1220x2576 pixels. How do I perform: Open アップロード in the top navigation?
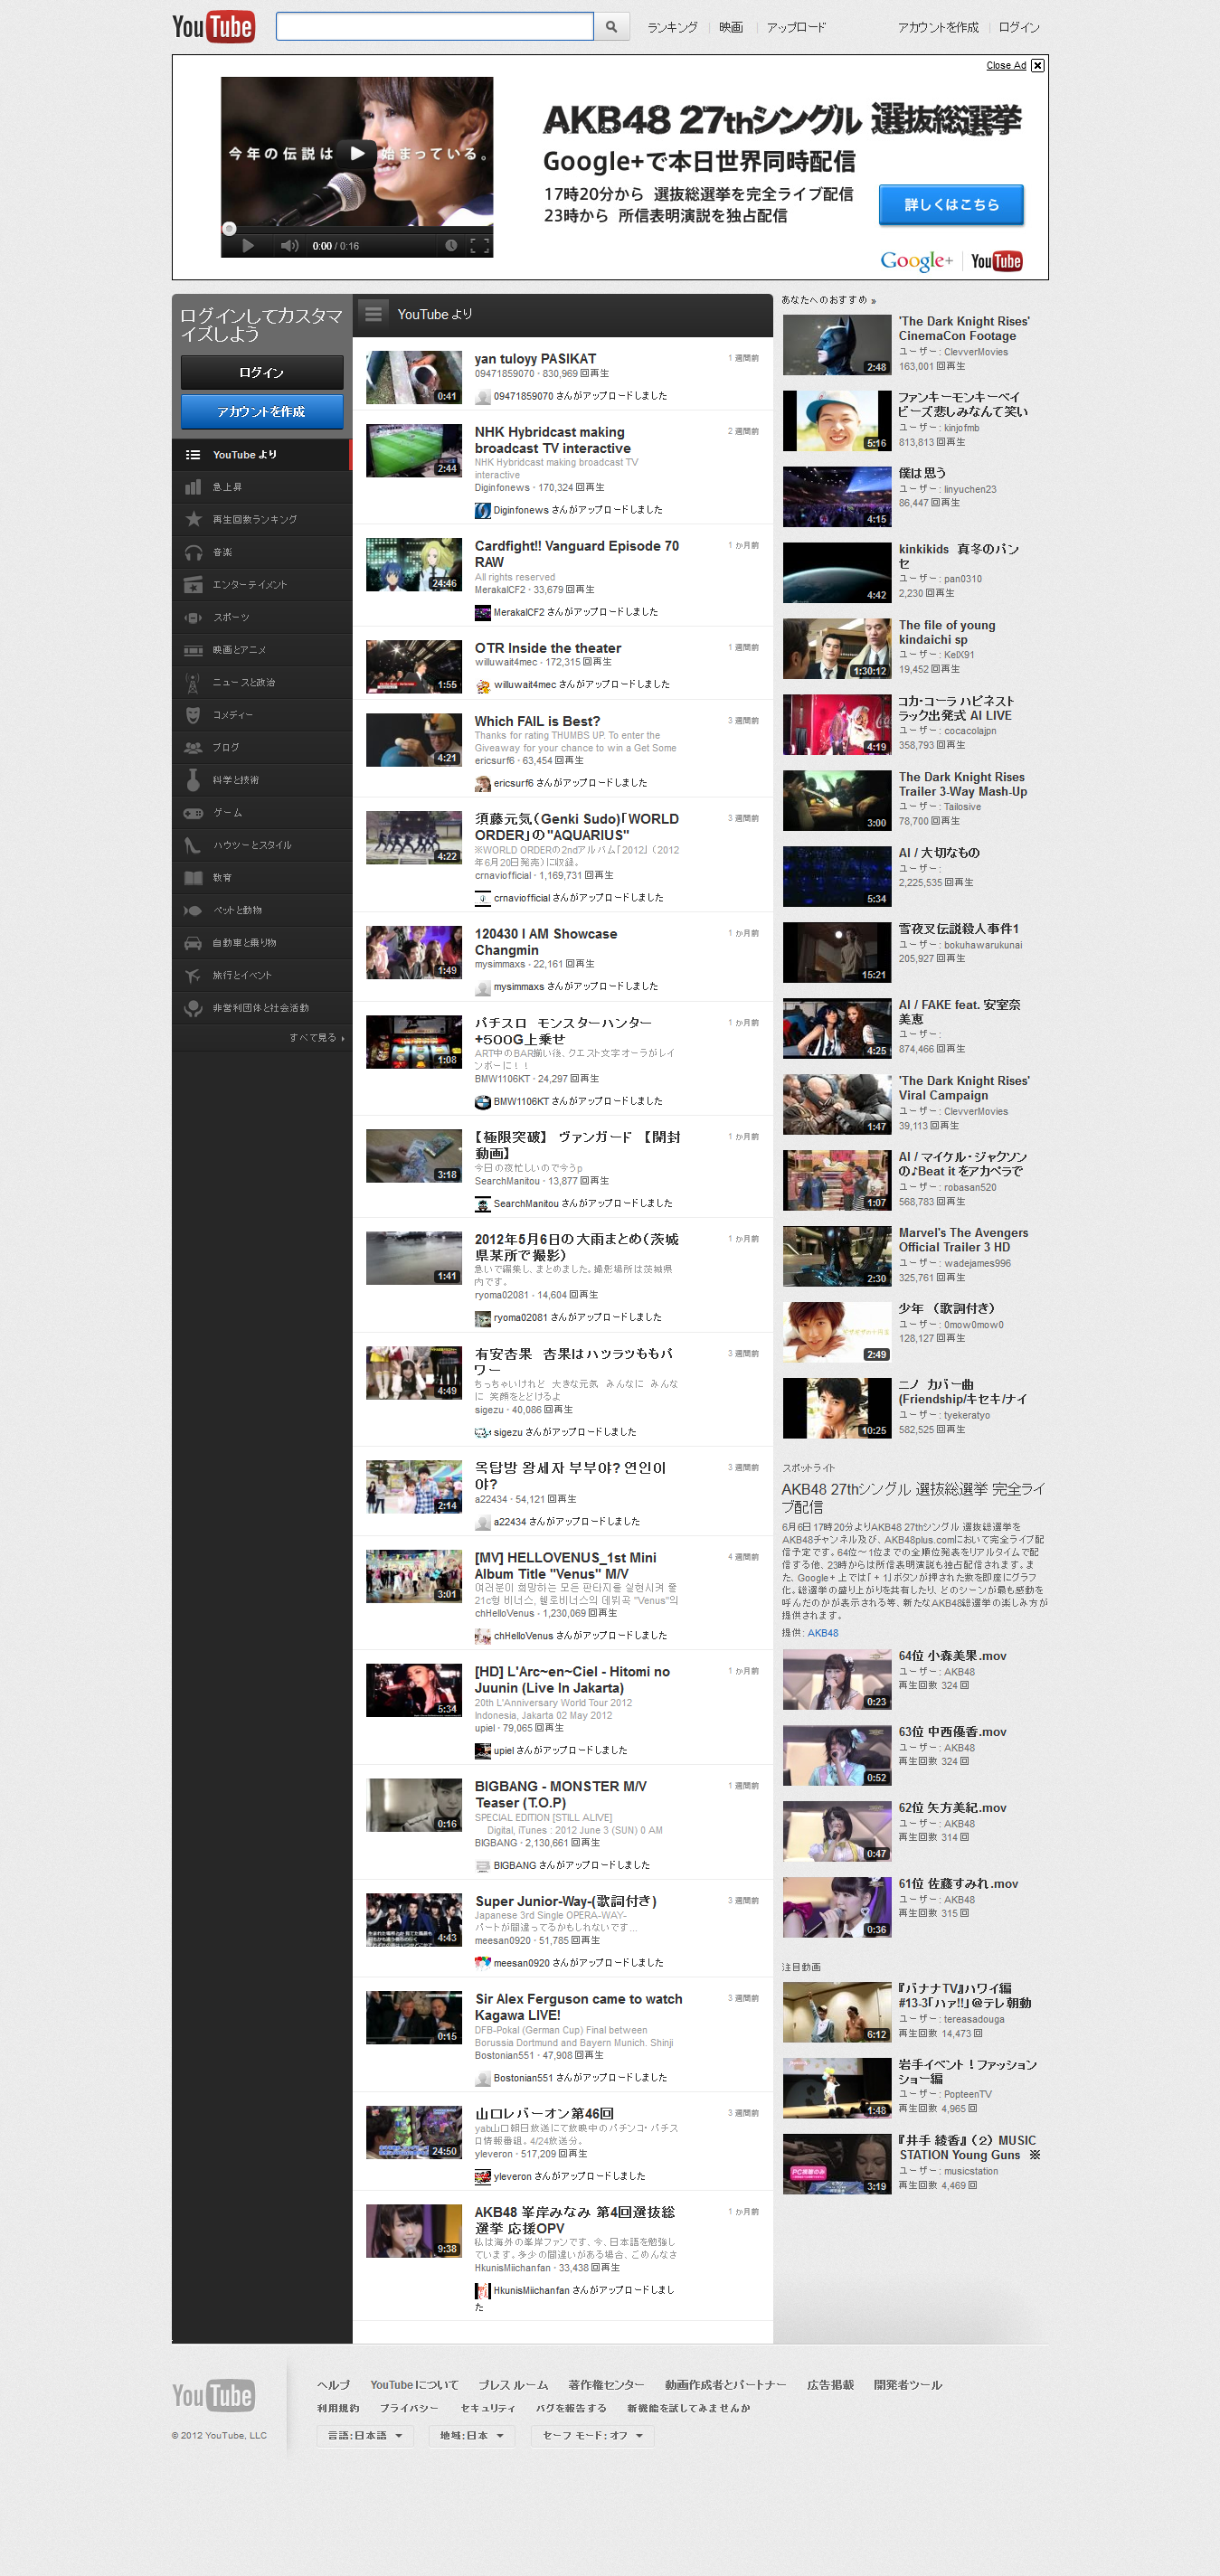tap(796, 28)
